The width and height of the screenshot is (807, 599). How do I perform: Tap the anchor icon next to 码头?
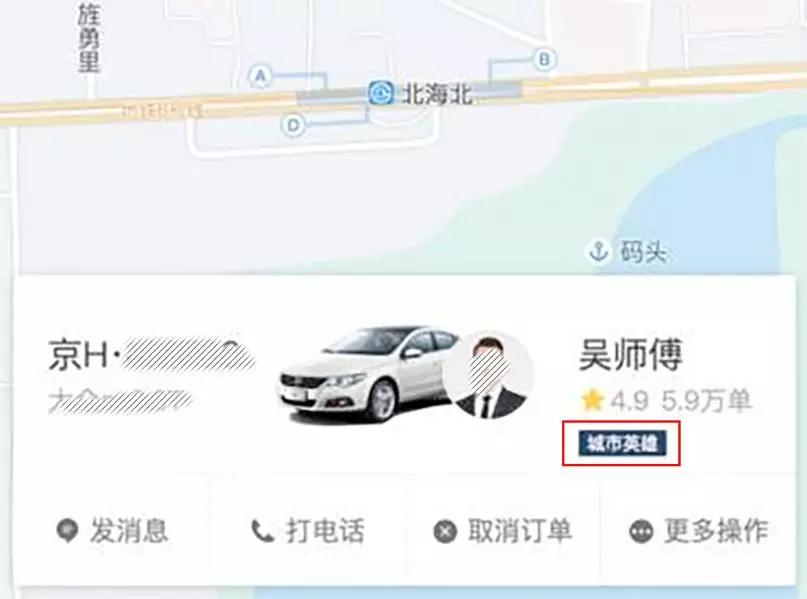[598, 251]
